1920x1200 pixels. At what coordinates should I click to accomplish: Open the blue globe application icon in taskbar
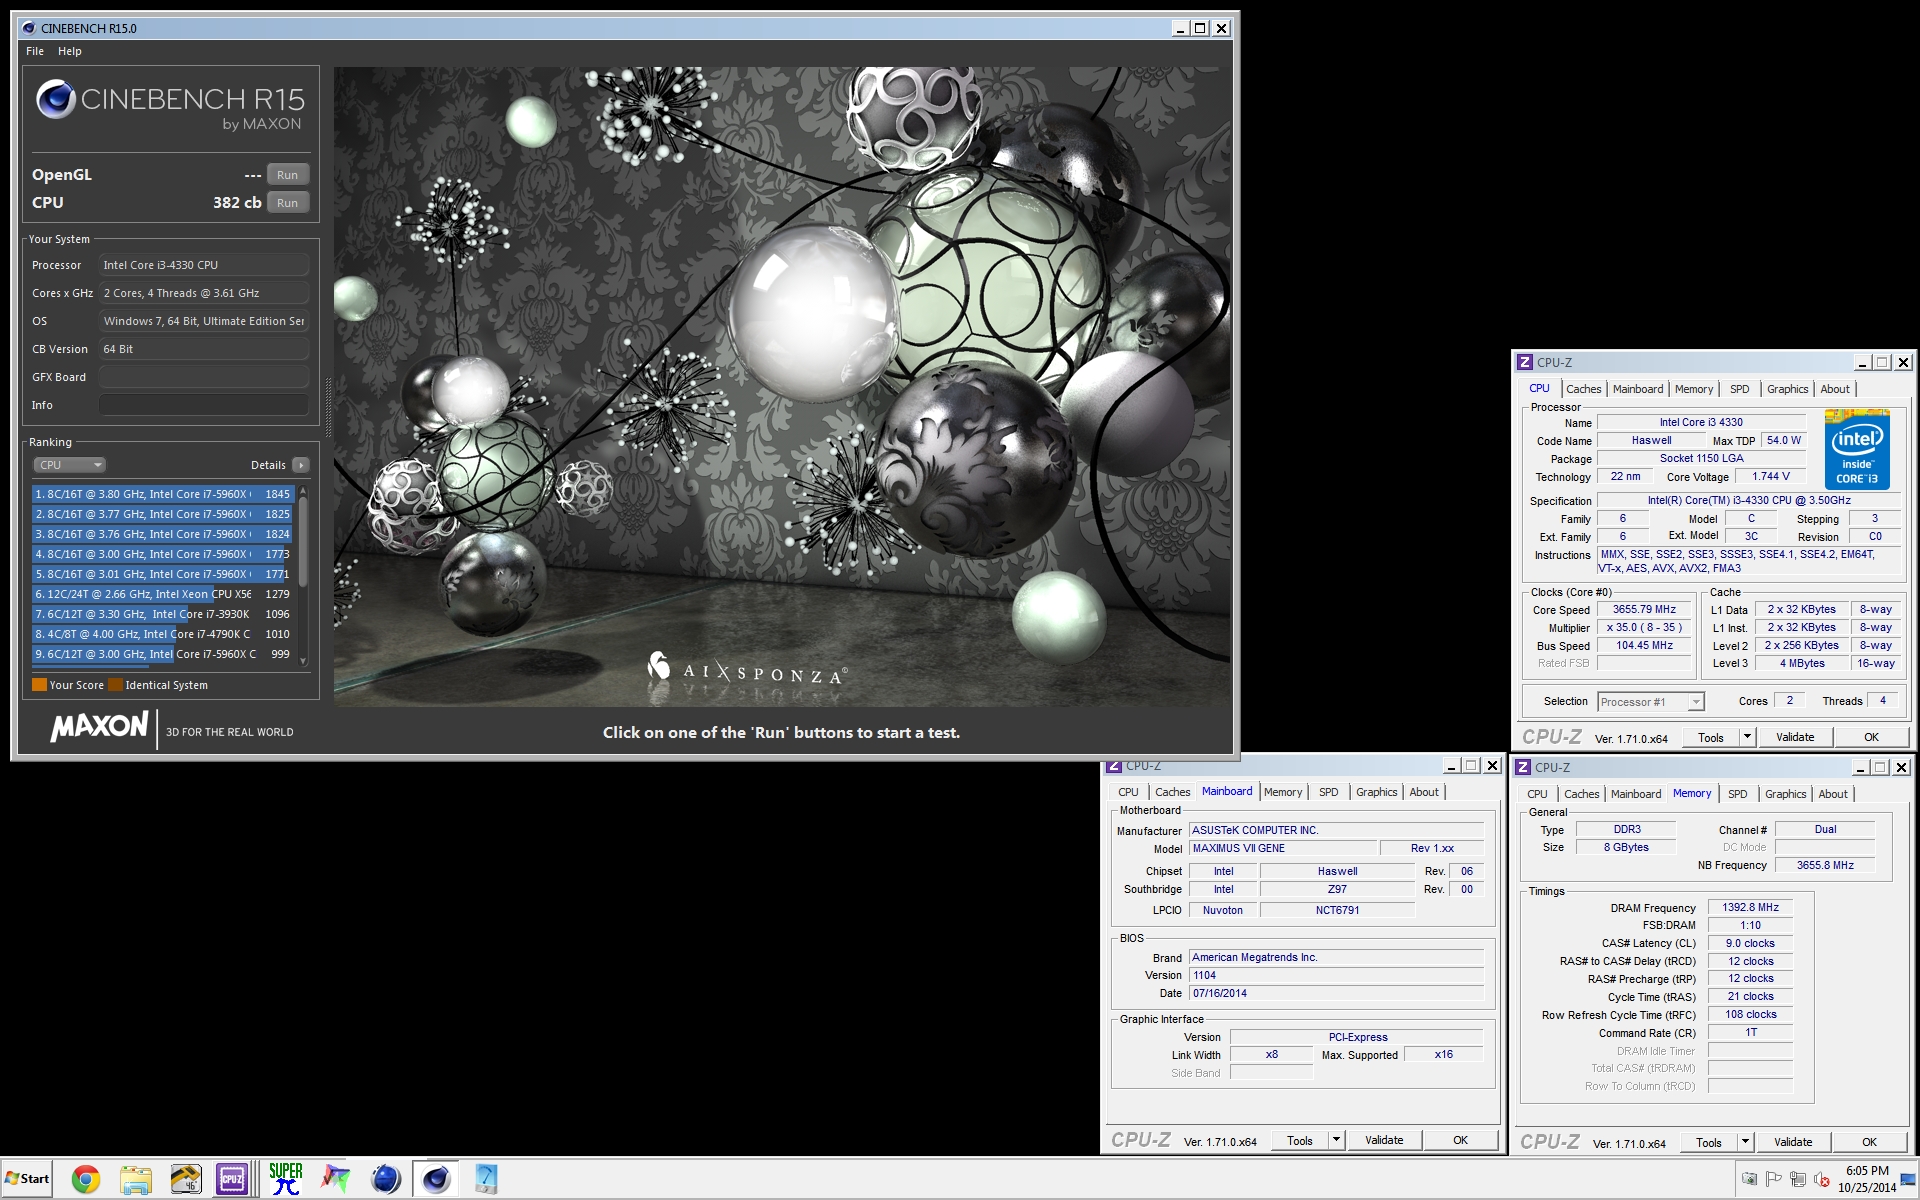(x=386, y=1180)
